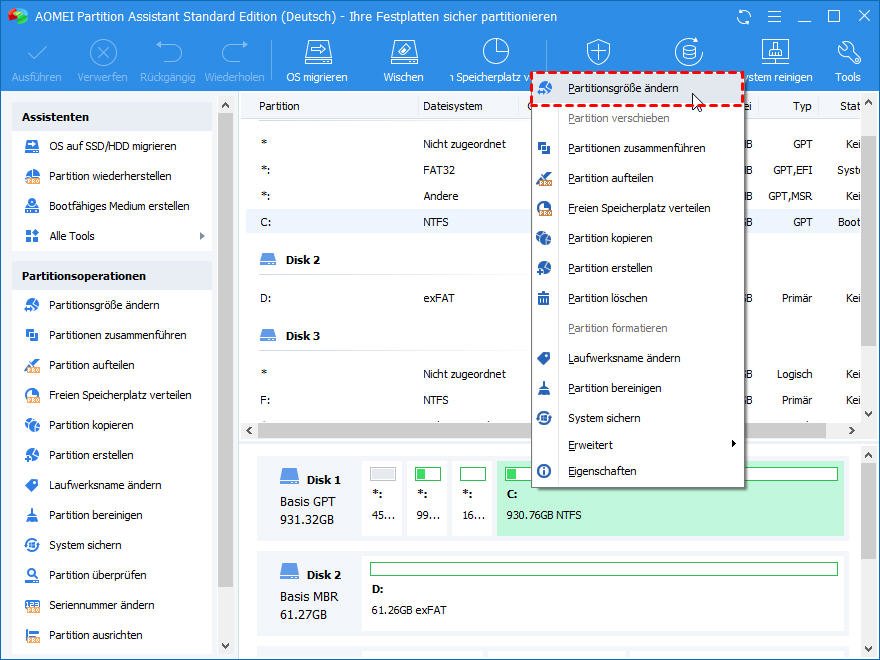Click OS auf SSD/HDD migrieren in sidebar
Viewport: 880px width, 660px height.
(112, 146)
